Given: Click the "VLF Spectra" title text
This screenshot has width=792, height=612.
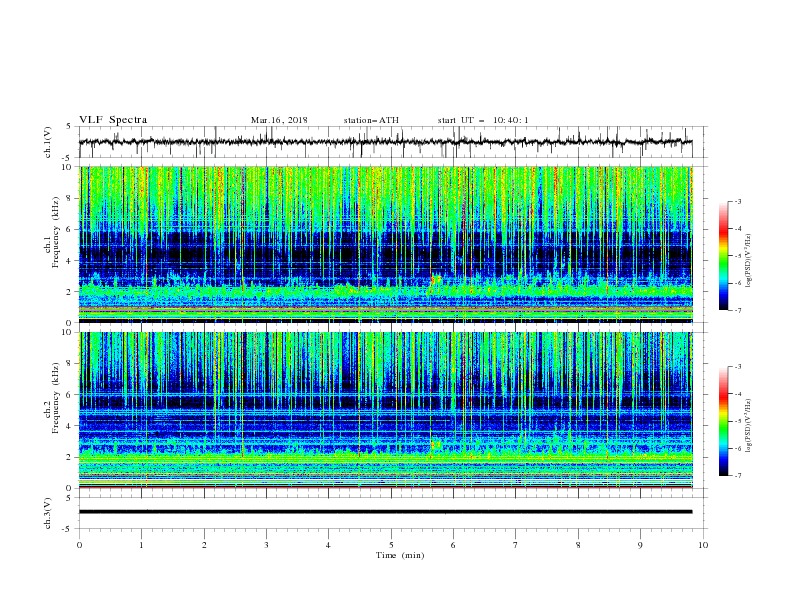Looking at the screenshot, I should [x=113, y=120].
